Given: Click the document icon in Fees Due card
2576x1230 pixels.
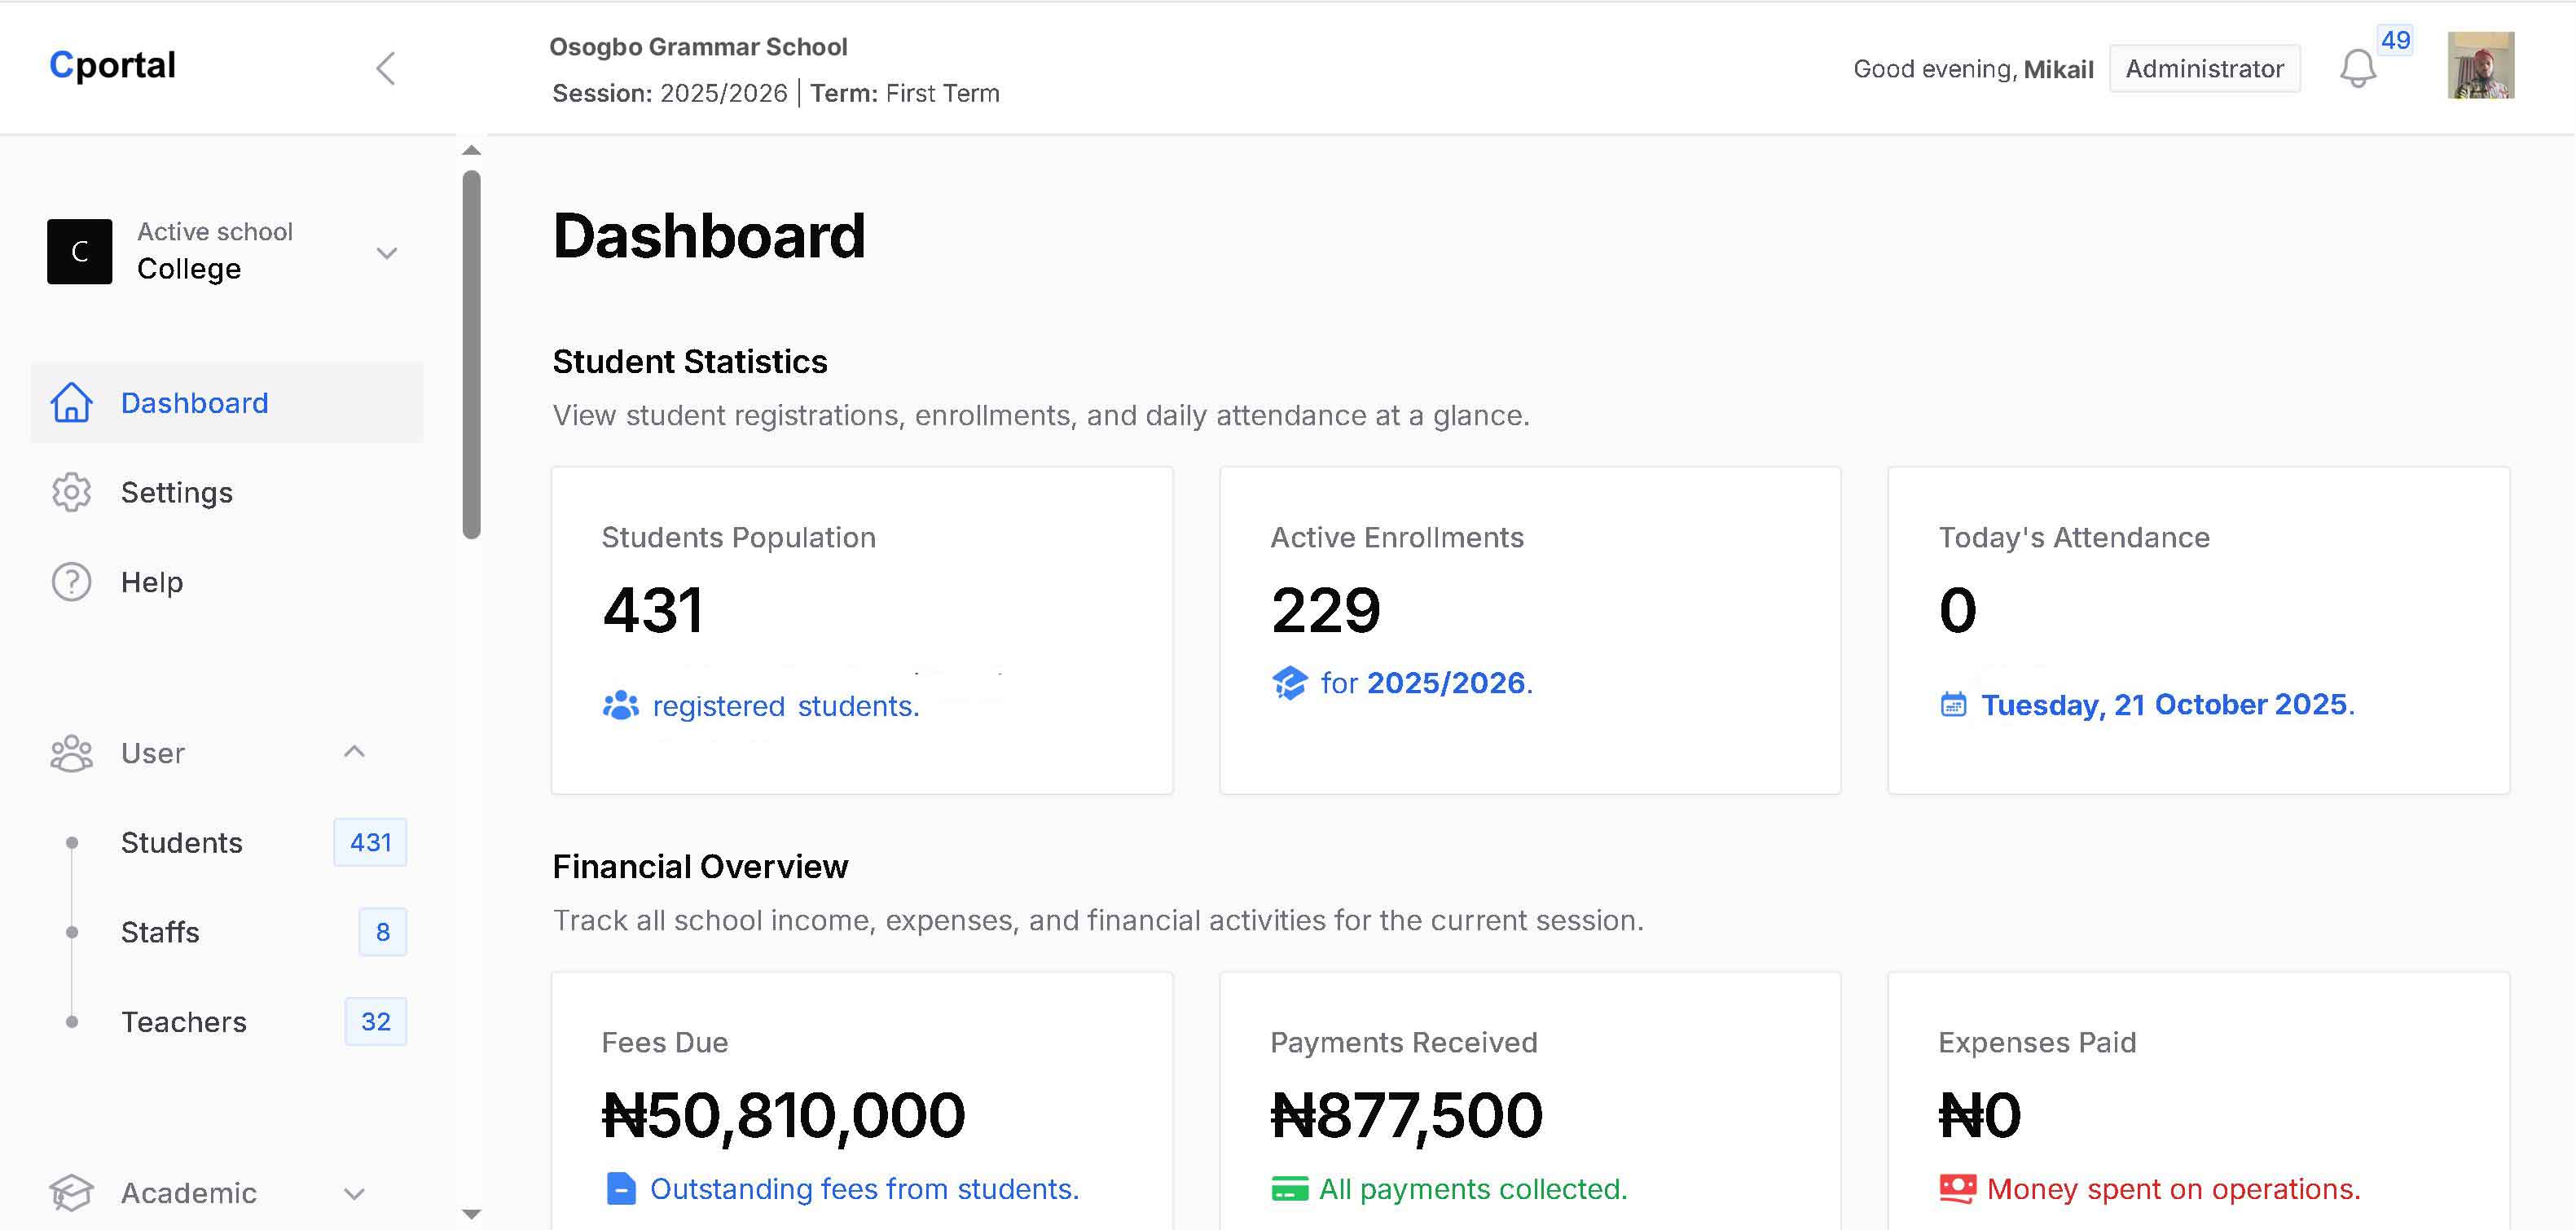Looking at the screenshot, I should [621, 1189].
